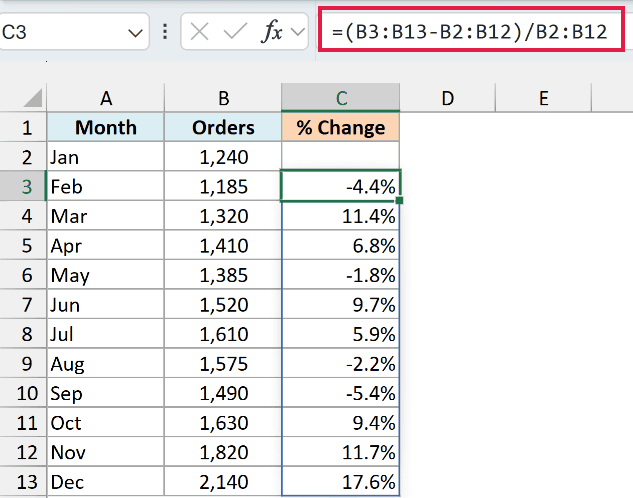Click the Orders header cell

223,127
